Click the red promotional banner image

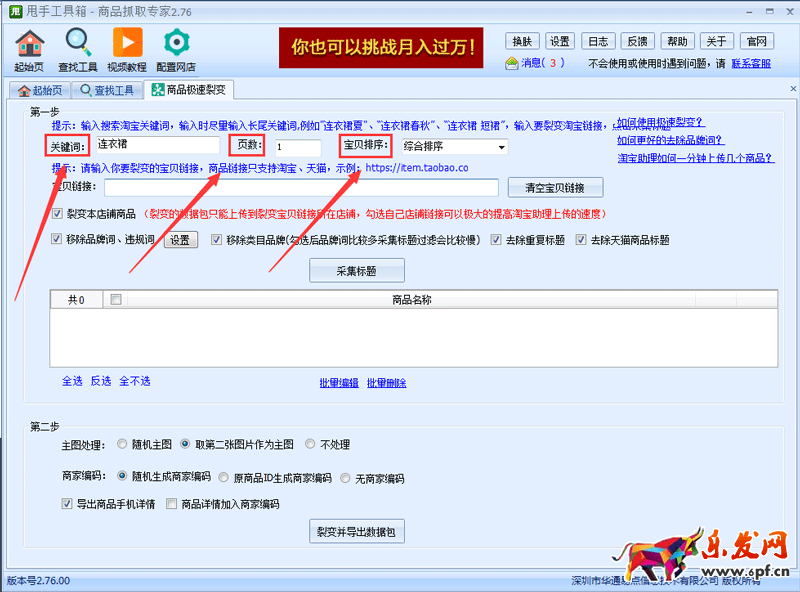(x=381, y=46)
